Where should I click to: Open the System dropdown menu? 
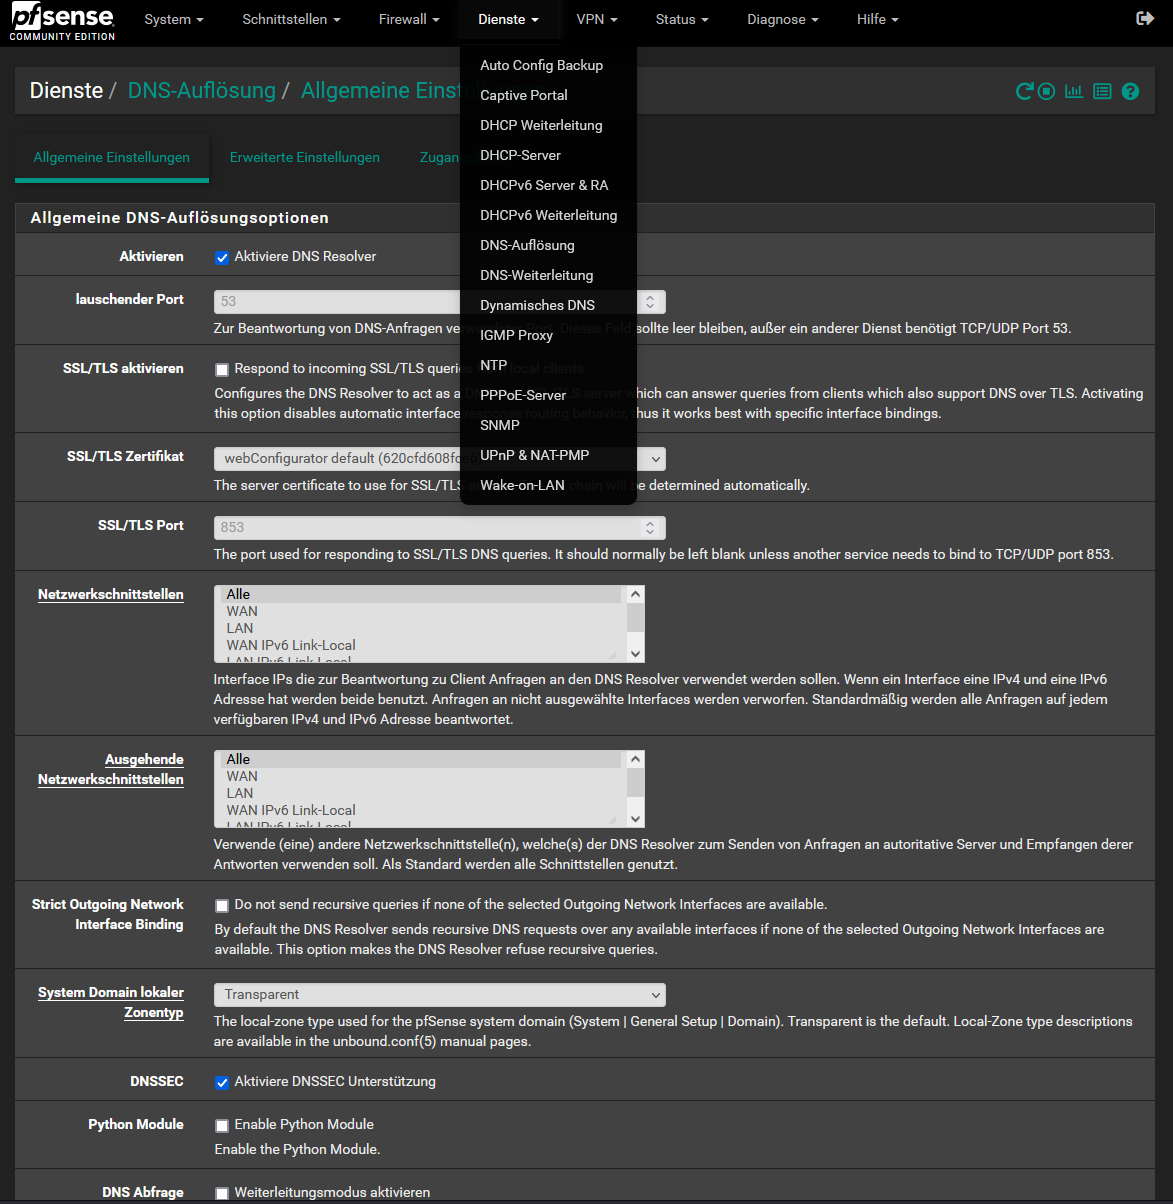pos(174,19)
